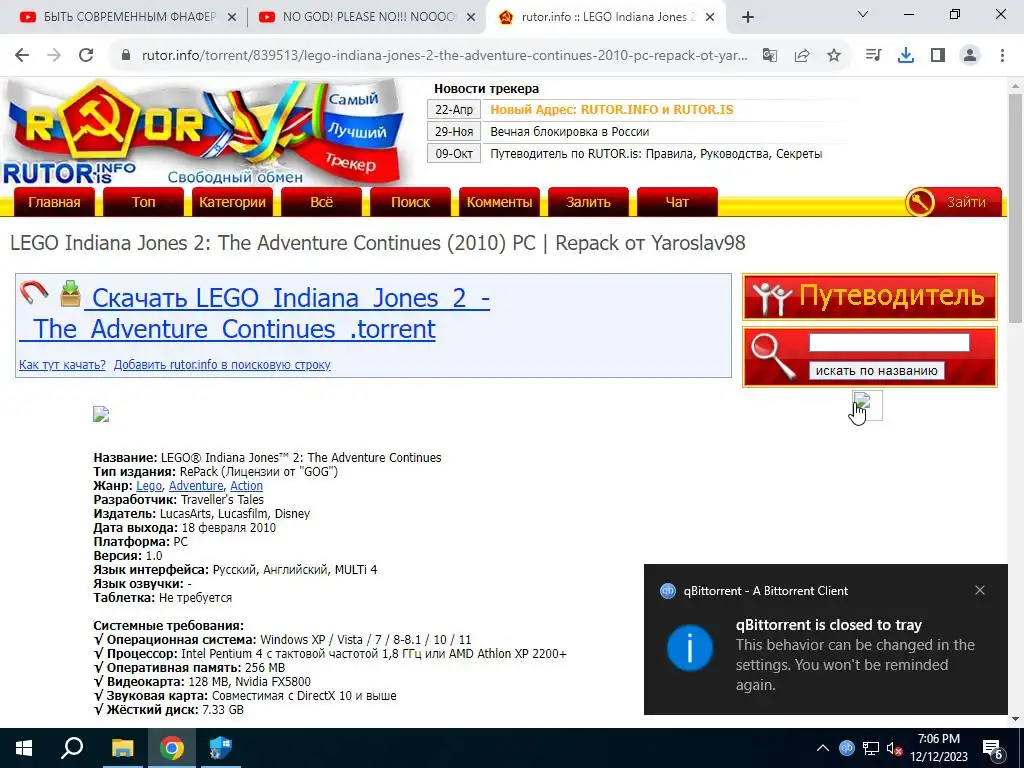Click the Путеводитель banner button
1024x768 pixels.
[870, 296]
